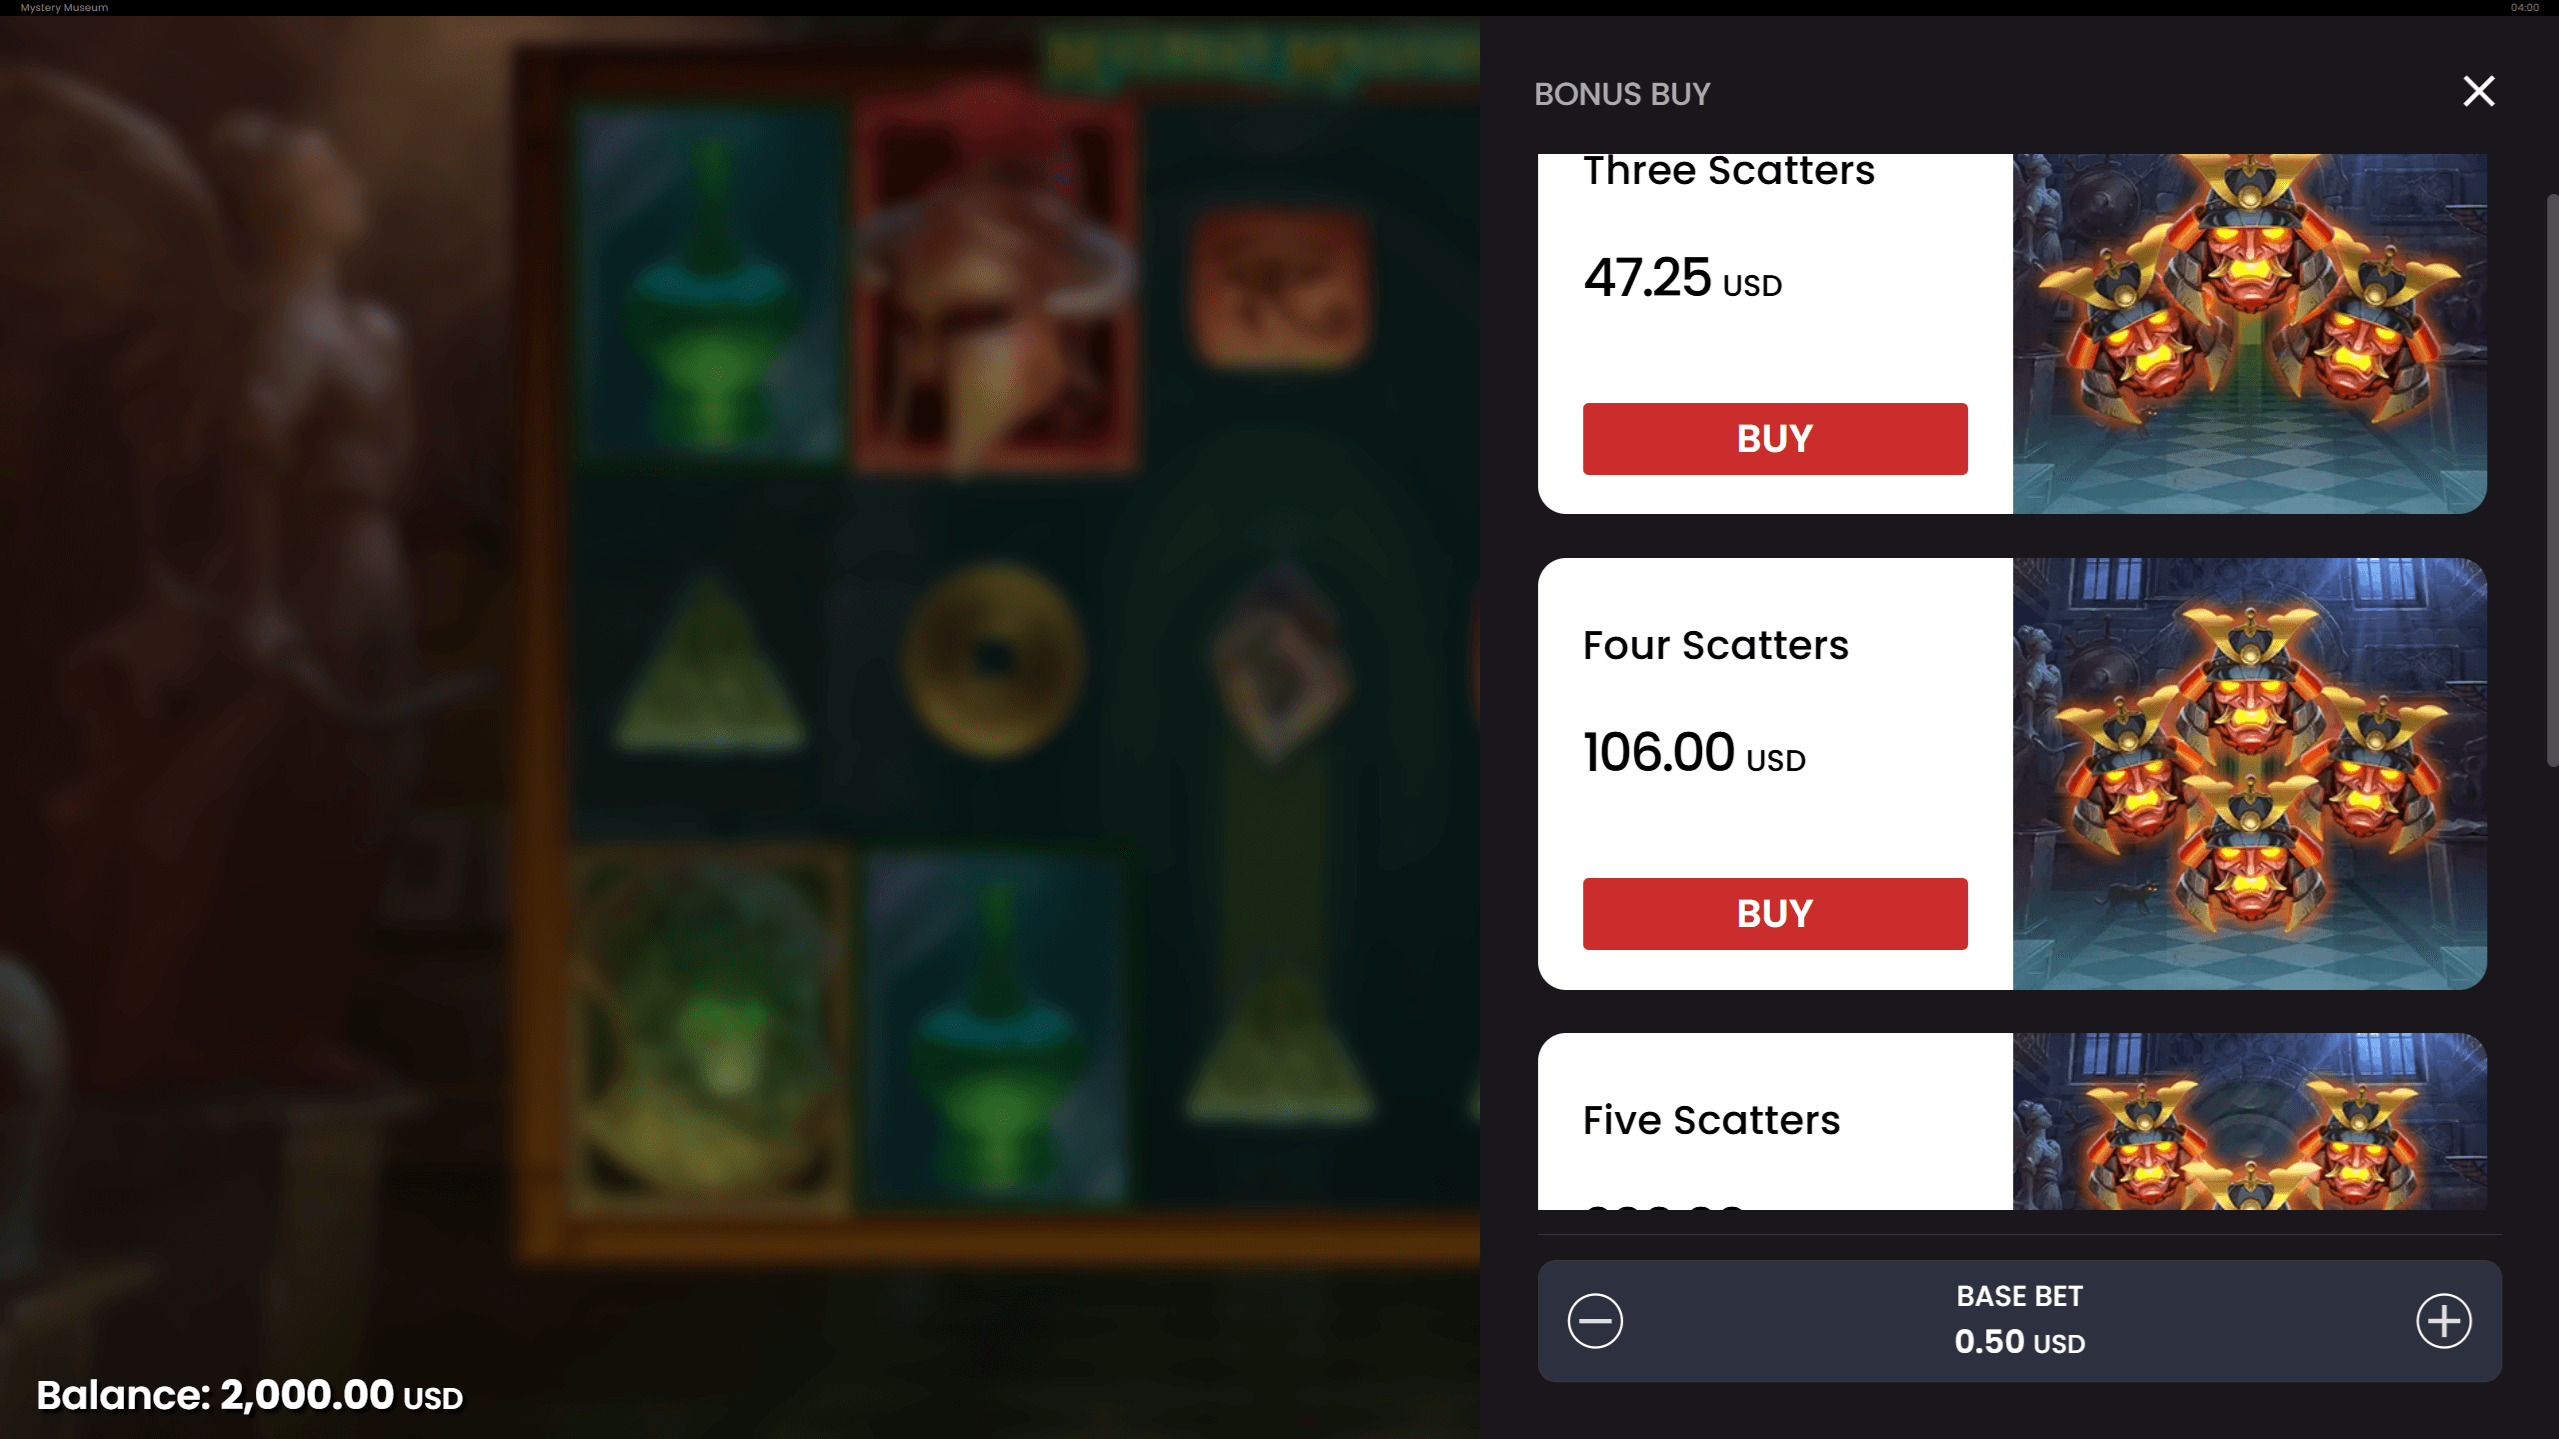Close the Bonus Buy panel
The image size is (2559, 1439).
pos(2478,91)
